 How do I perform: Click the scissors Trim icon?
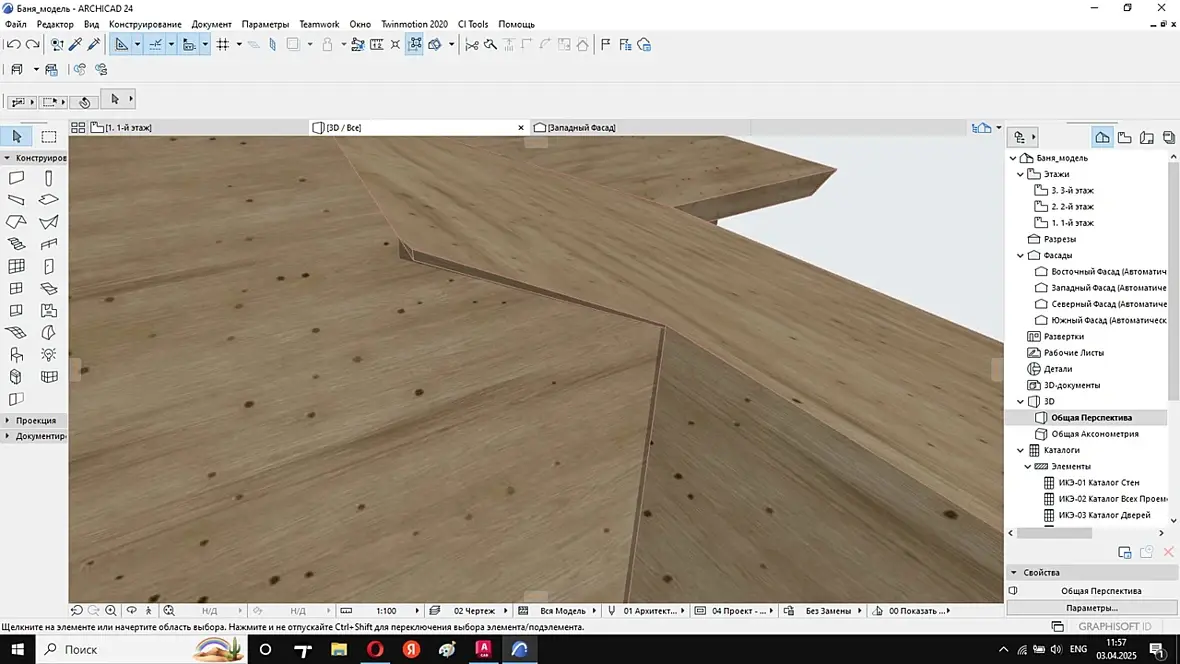(472, 44)
